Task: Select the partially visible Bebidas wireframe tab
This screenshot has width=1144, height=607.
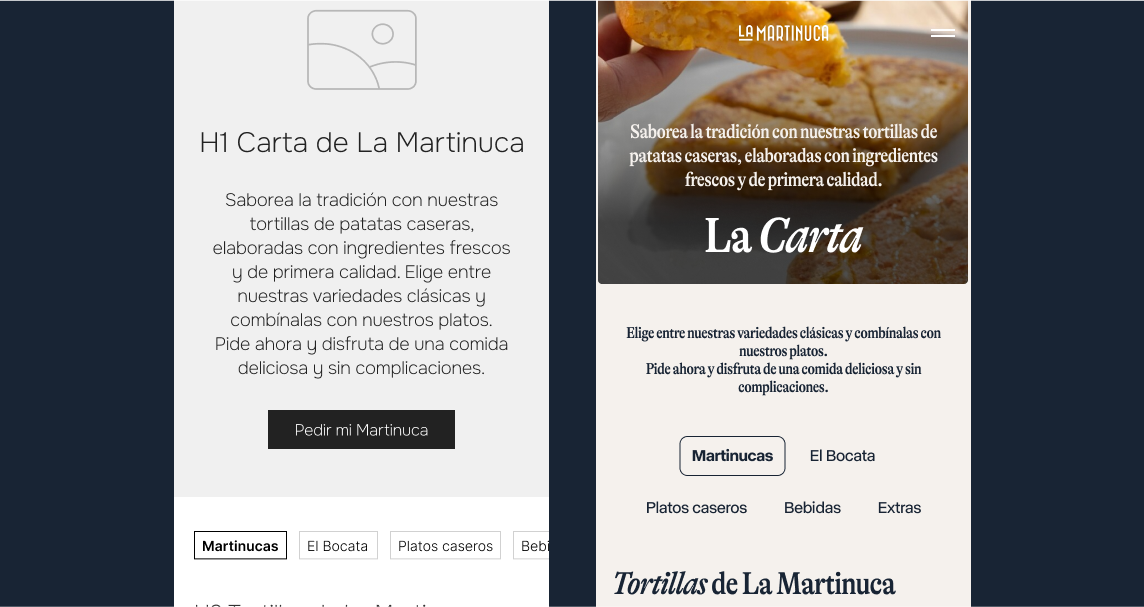Action: [x=531, y=546]
